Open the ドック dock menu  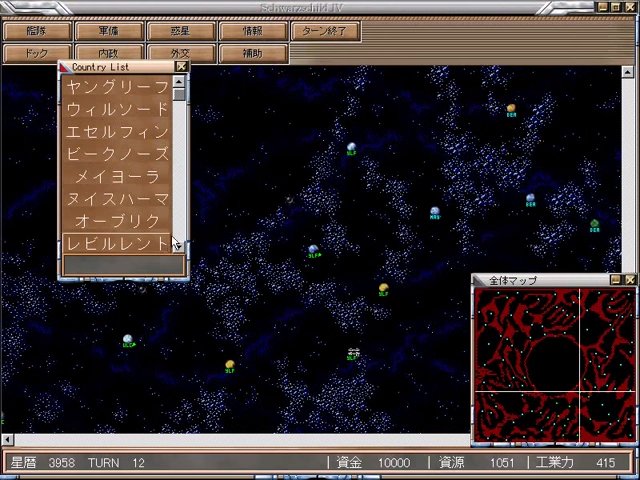[37, 53]
